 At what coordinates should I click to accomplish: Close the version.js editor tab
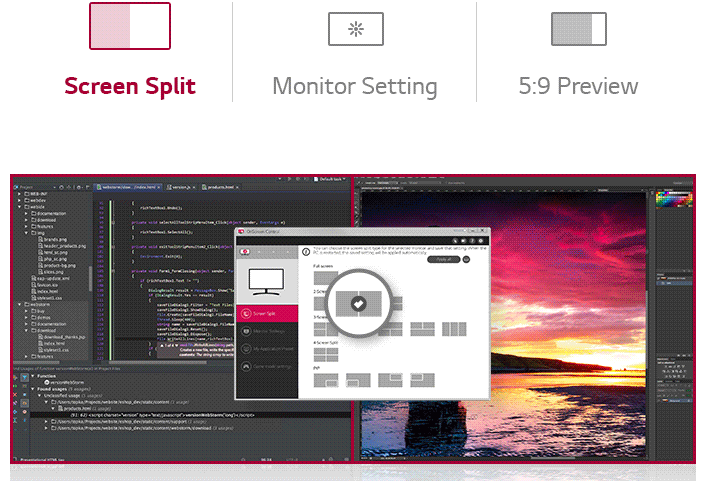194,187
